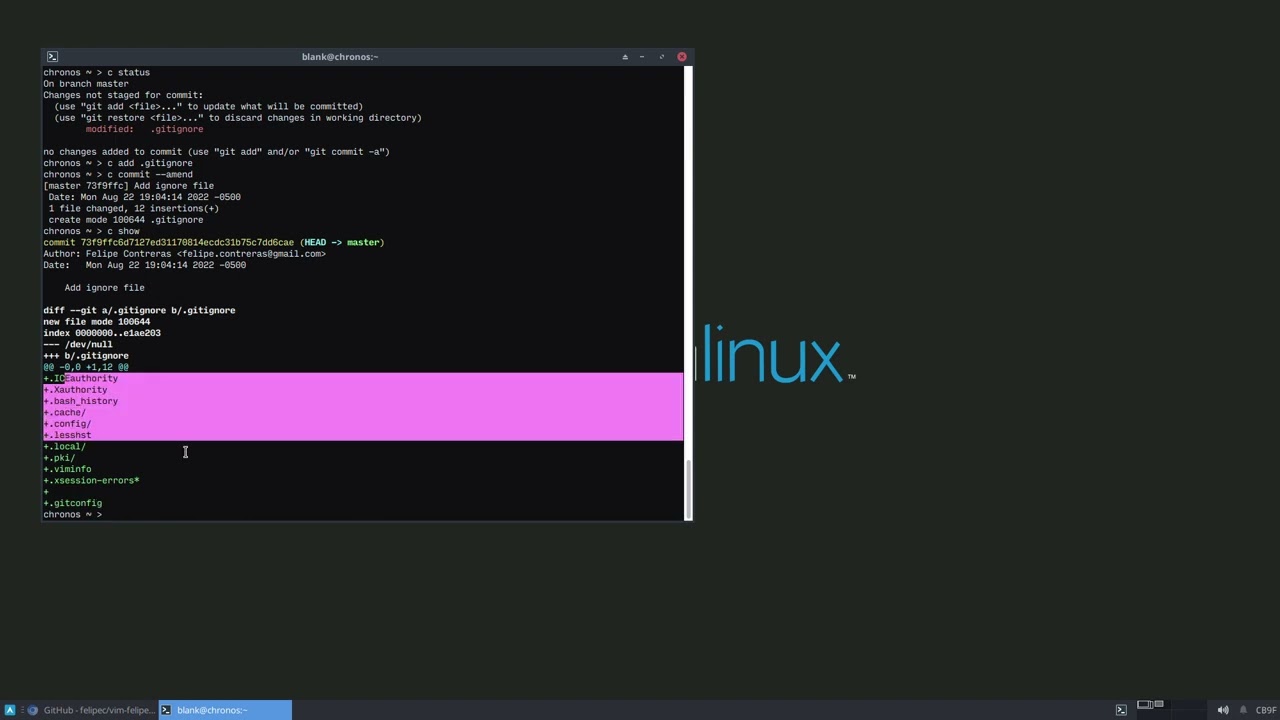
Task: Open the Arch applications menu in taskbar
Action: 10,710
